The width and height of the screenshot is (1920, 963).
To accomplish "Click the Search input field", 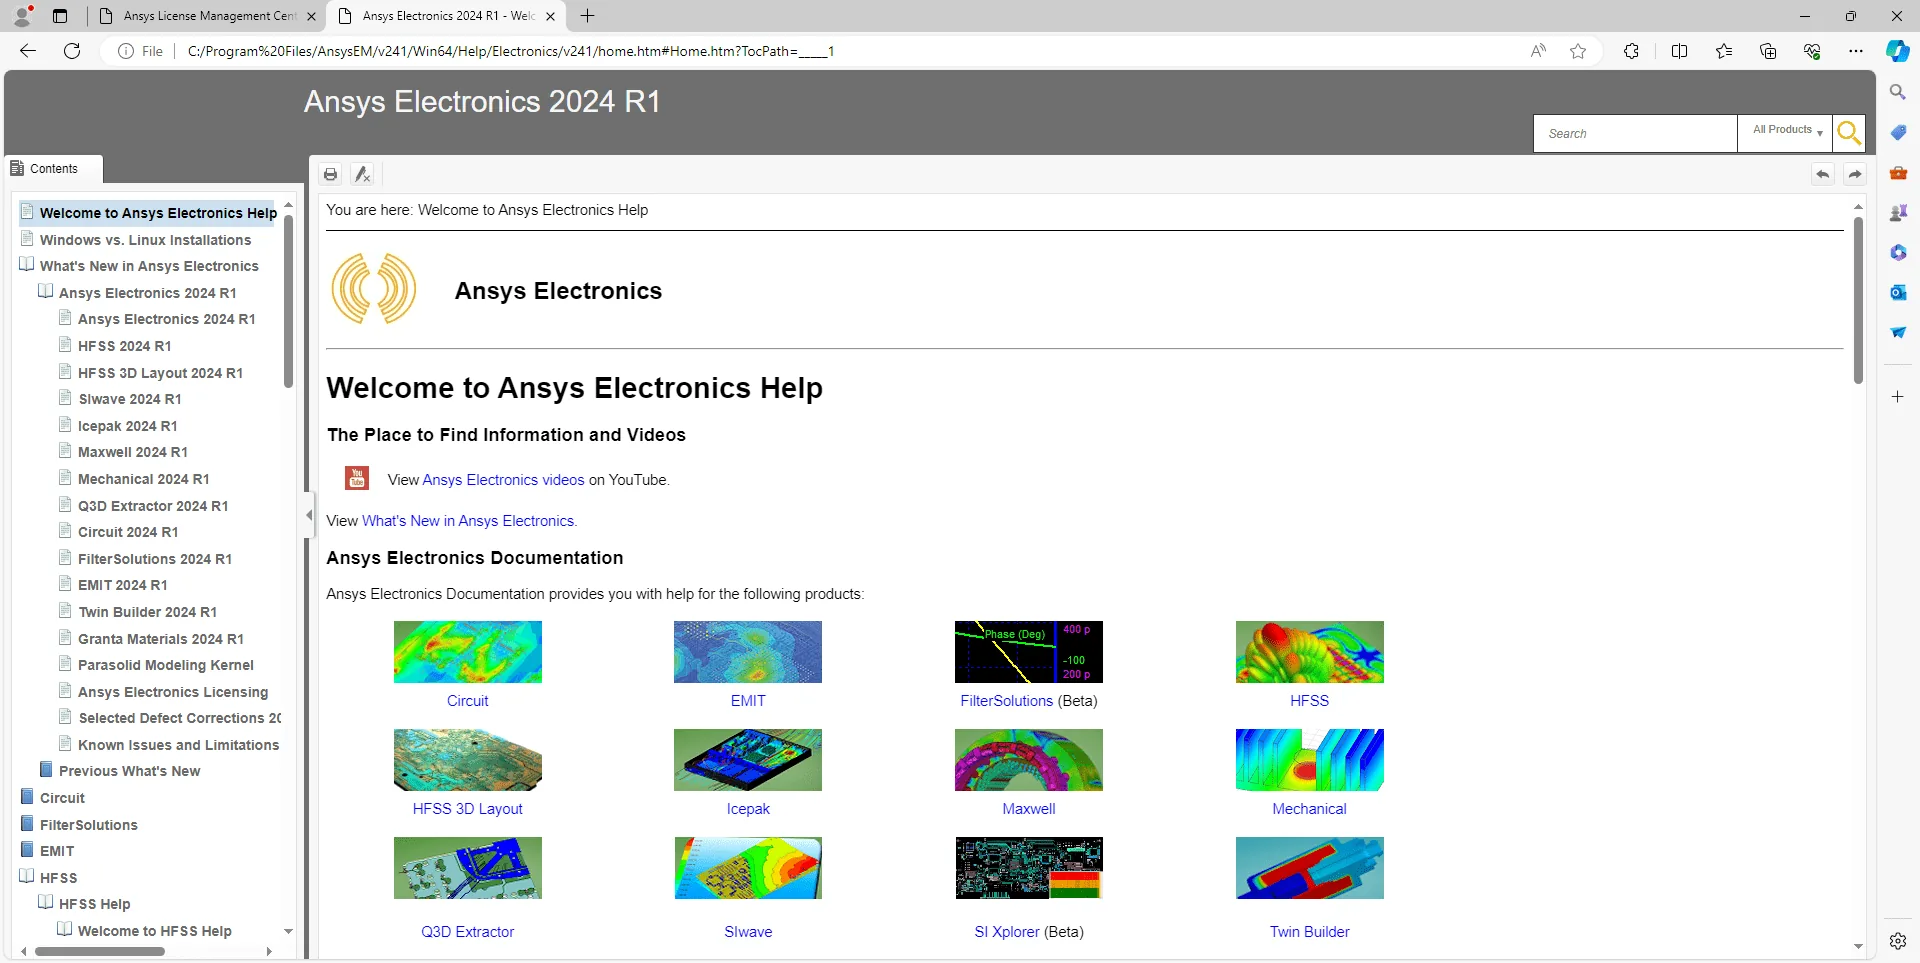I will tap(1635, 133).
